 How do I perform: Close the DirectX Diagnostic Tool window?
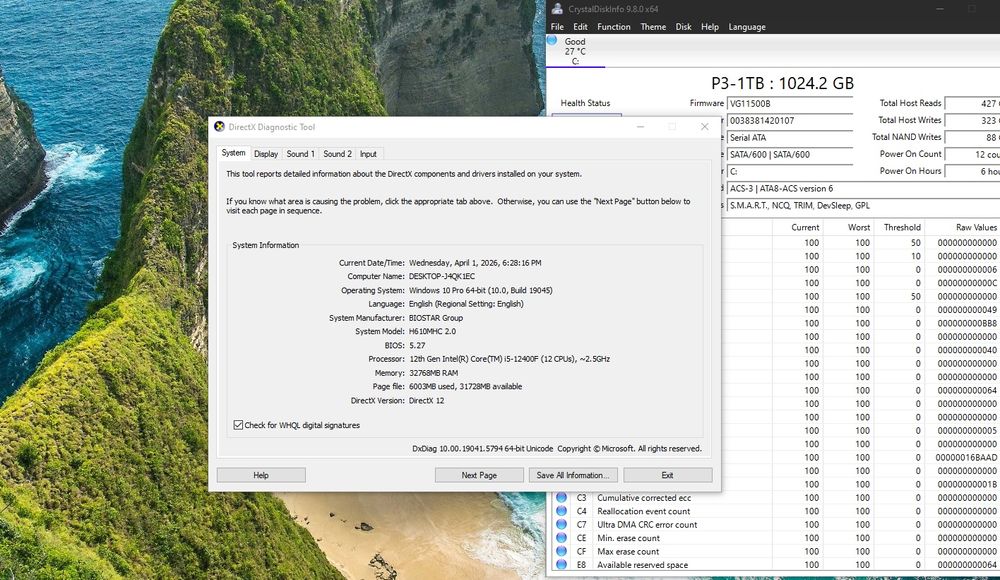pos(705,126)
